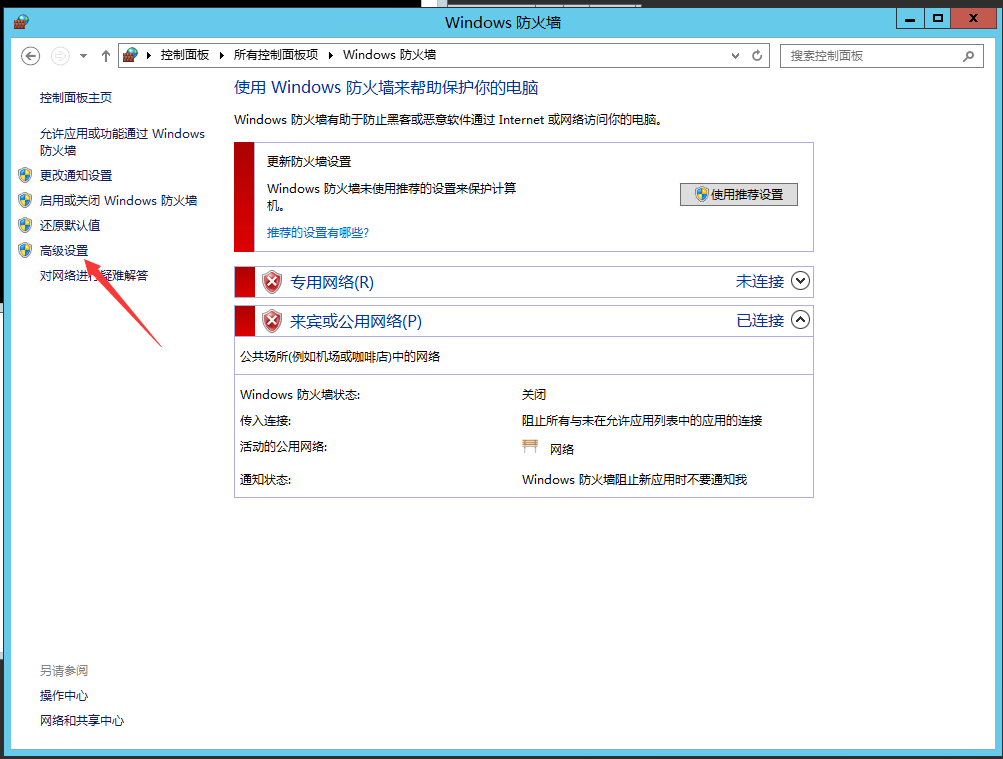Viewport: 1003px width, 759px height.
Task: Go up one level with the Up arrow
Action: pos(106,56)
